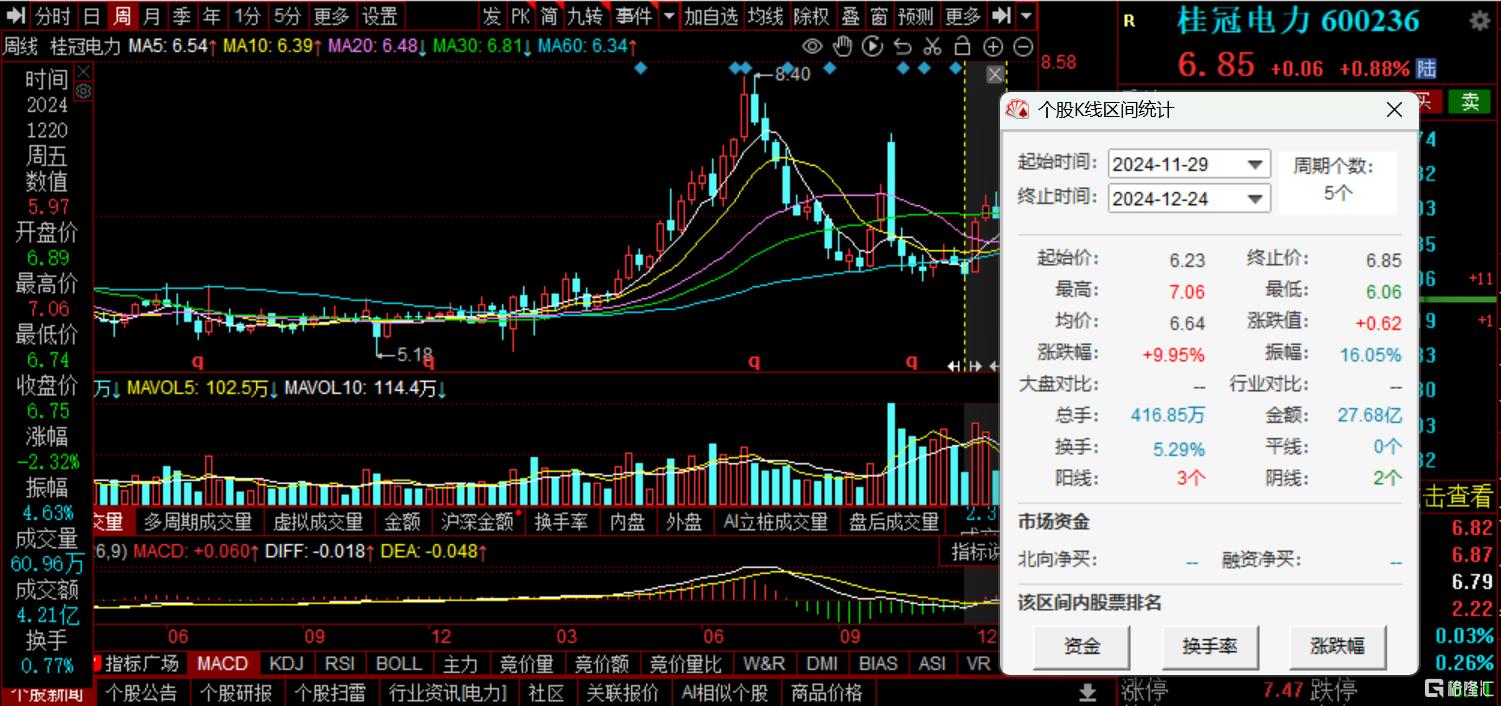Select the AI立桩成交量 tab

pos(776,521)
